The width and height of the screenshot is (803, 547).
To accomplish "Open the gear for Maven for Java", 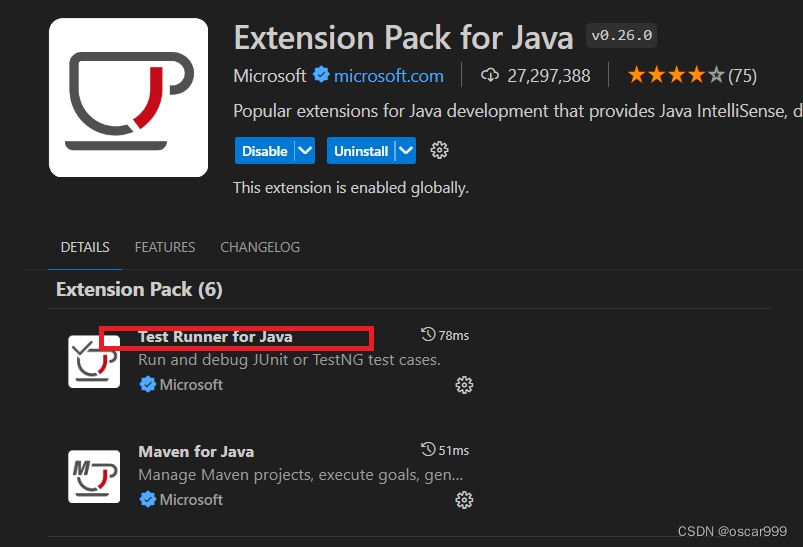I will point(464,500).
